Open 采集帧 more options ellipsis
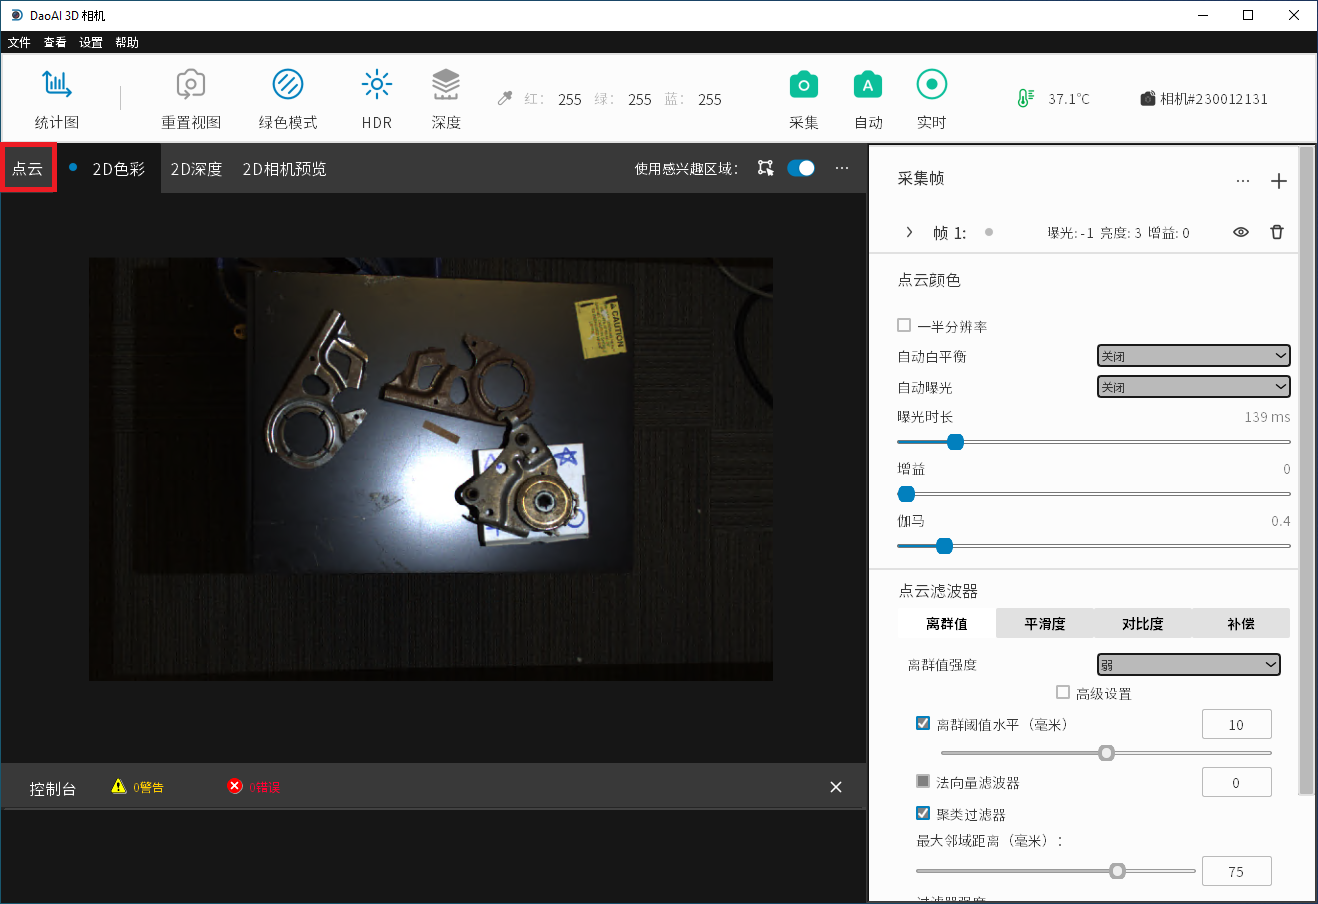1318x904 pixels. [1243, 181]
